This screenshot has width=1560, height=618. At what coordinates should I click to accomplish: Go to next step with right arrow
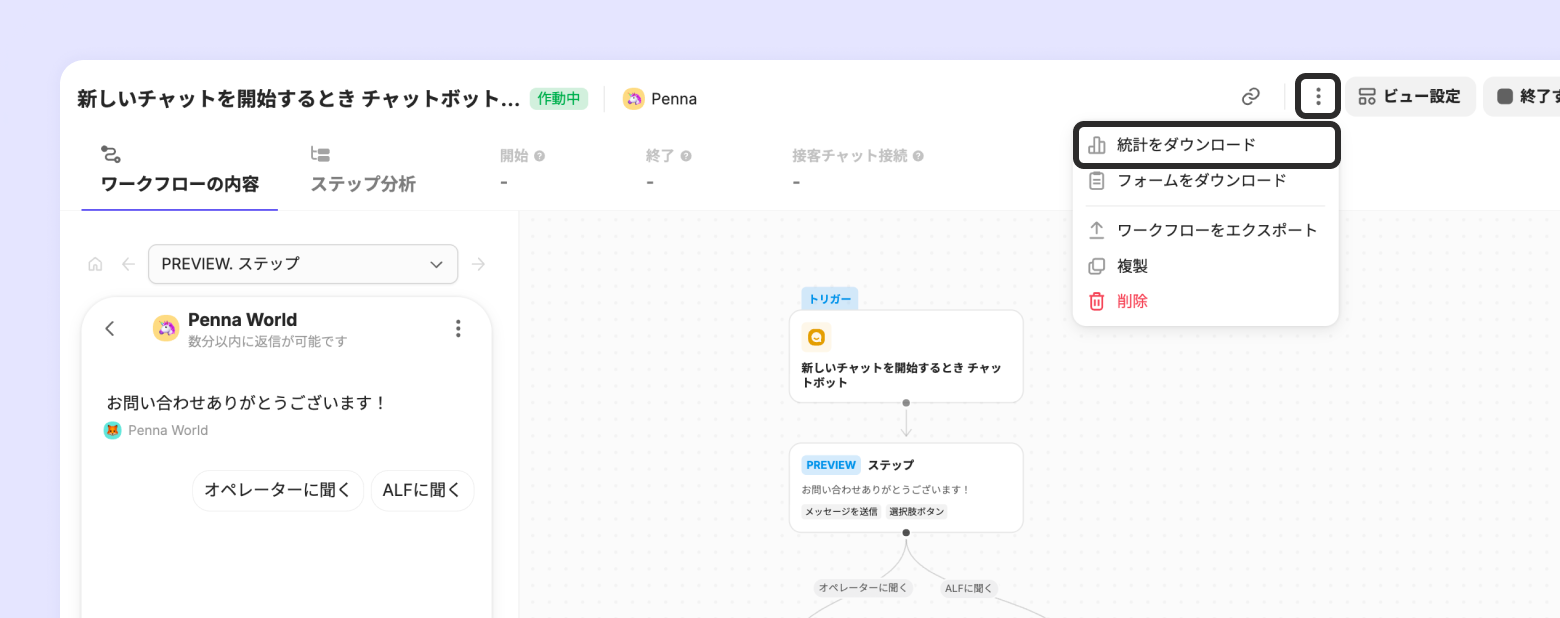pyautogui.click(x=479, y=265)
